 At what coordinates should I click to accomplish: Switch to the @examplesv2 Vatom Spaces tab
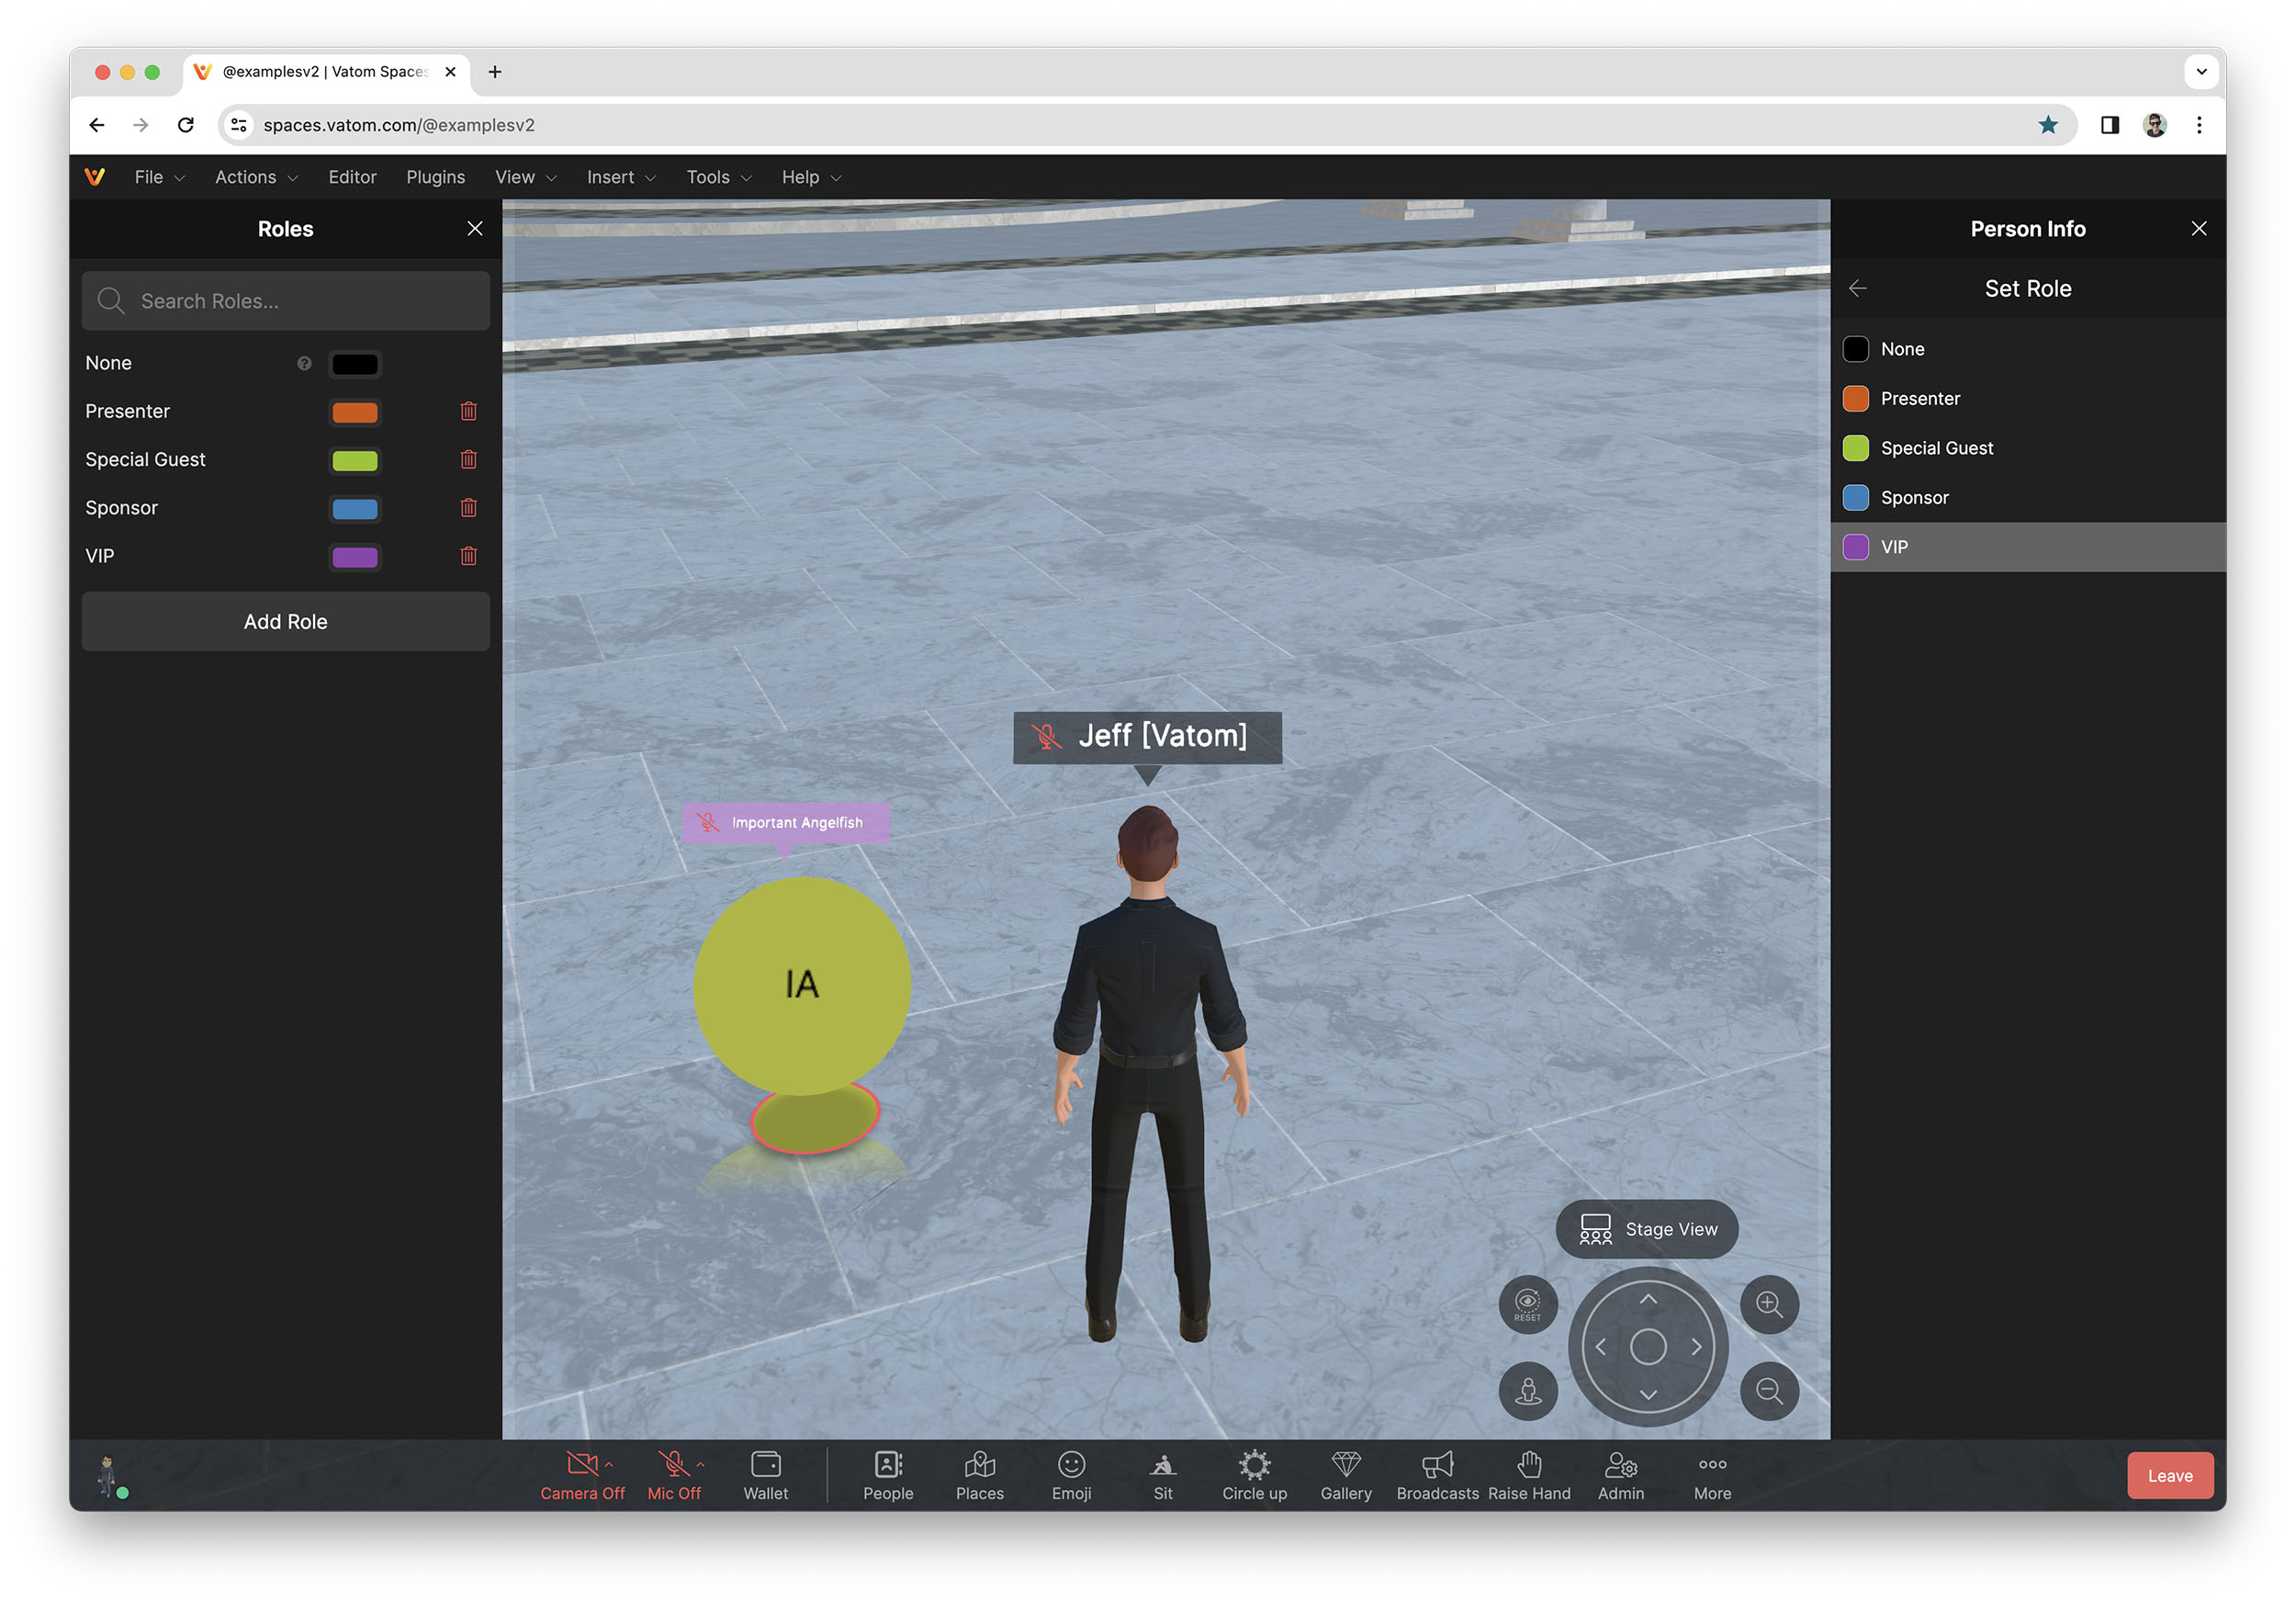point(325,71)
